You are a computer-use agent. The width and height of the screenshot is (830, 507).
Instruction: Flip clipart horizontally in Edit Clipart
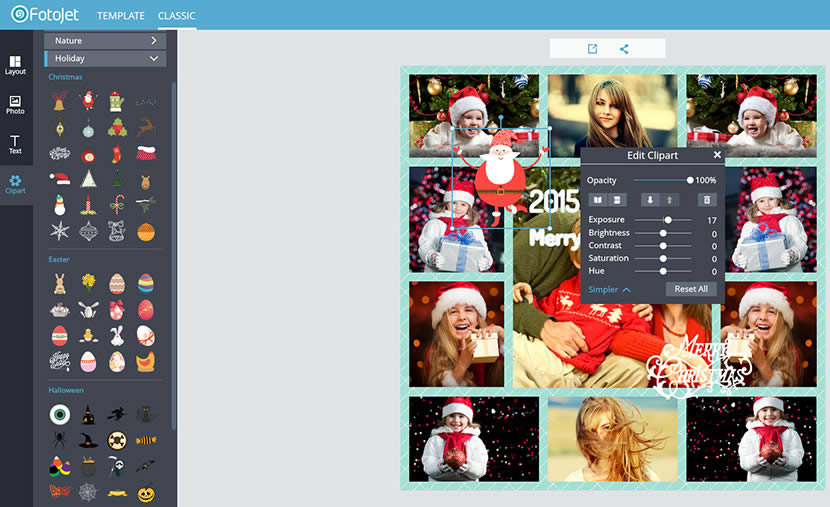point(598,200)
